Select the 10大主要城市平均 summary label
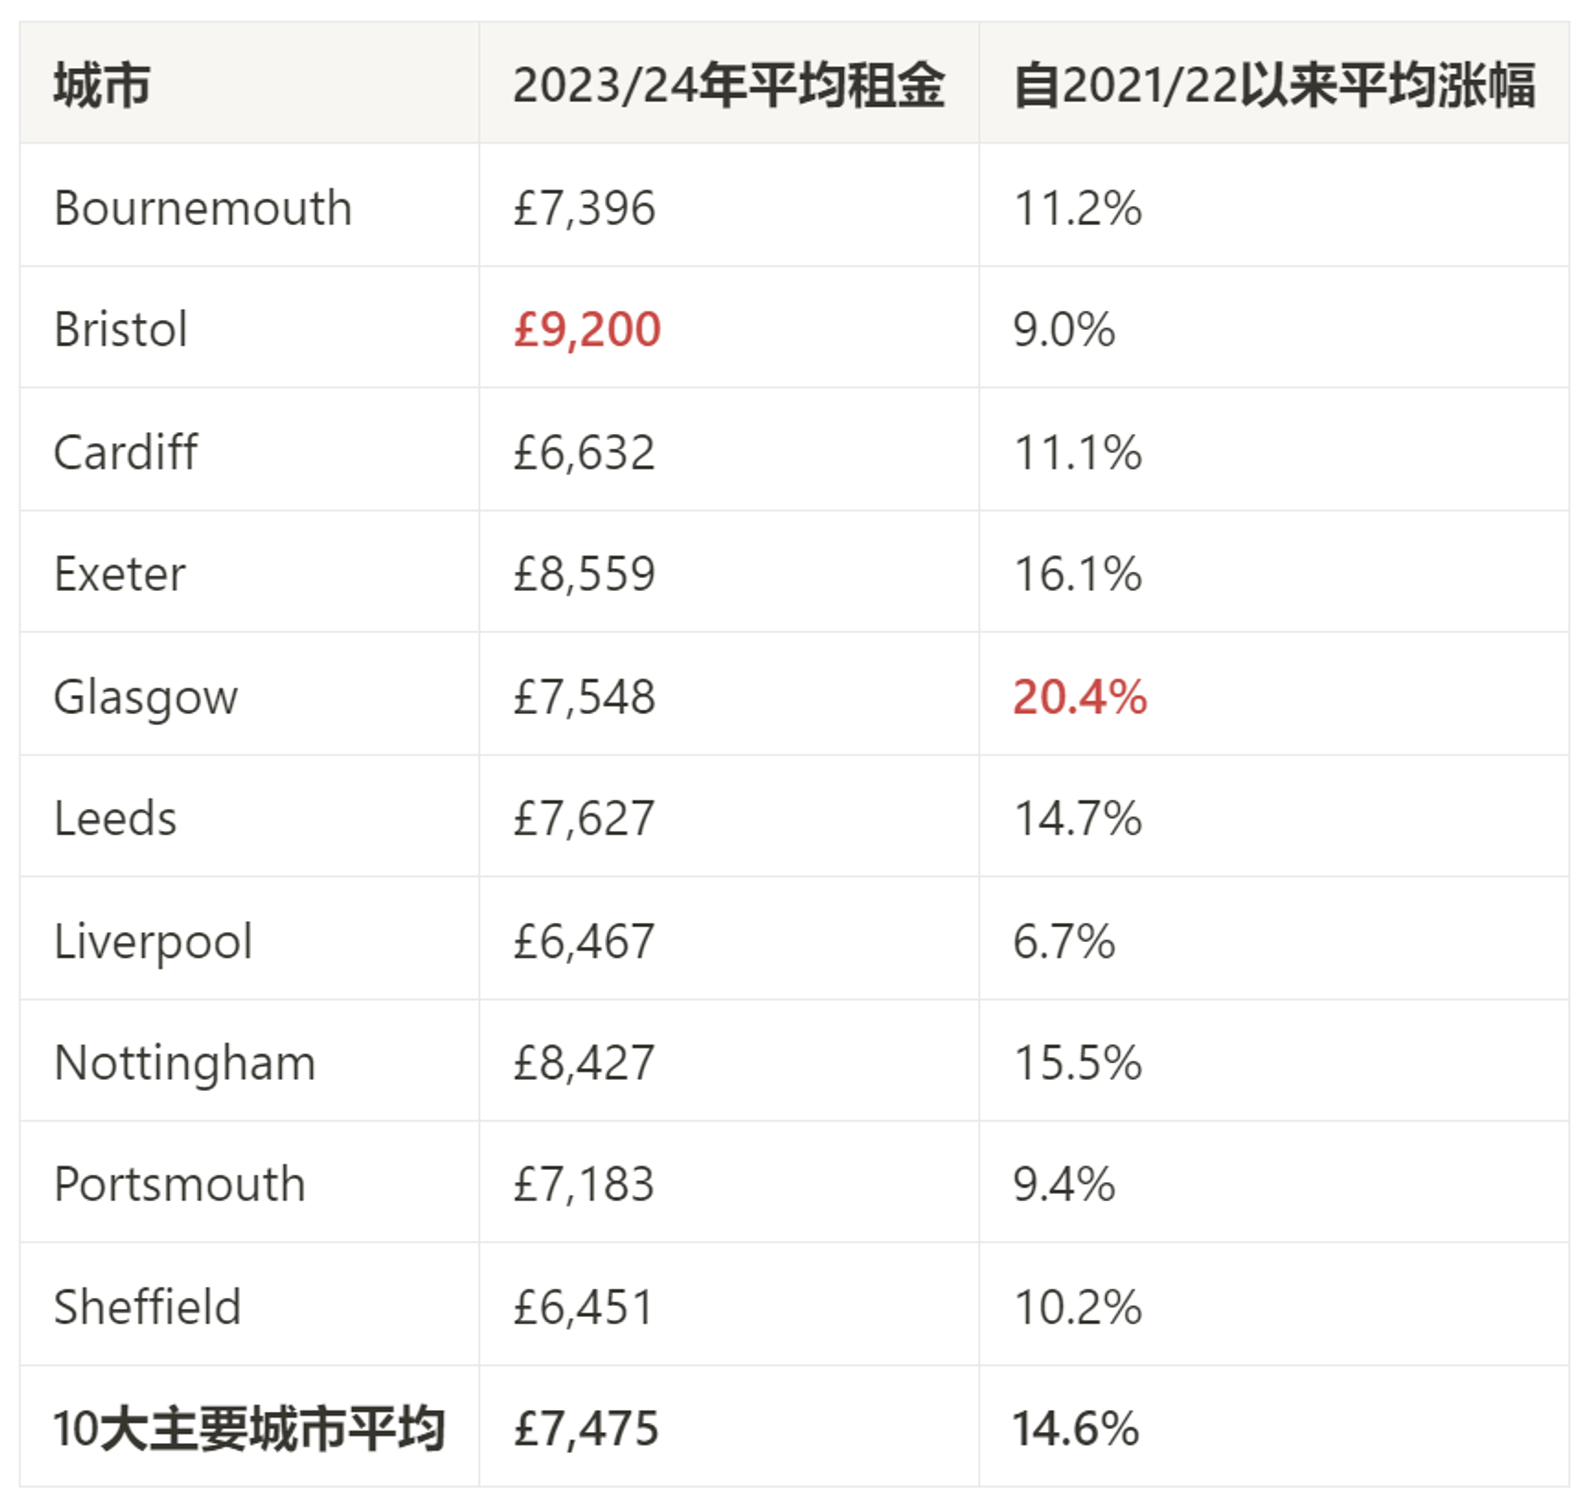 pyautogui.click(x=249, y=1429)
